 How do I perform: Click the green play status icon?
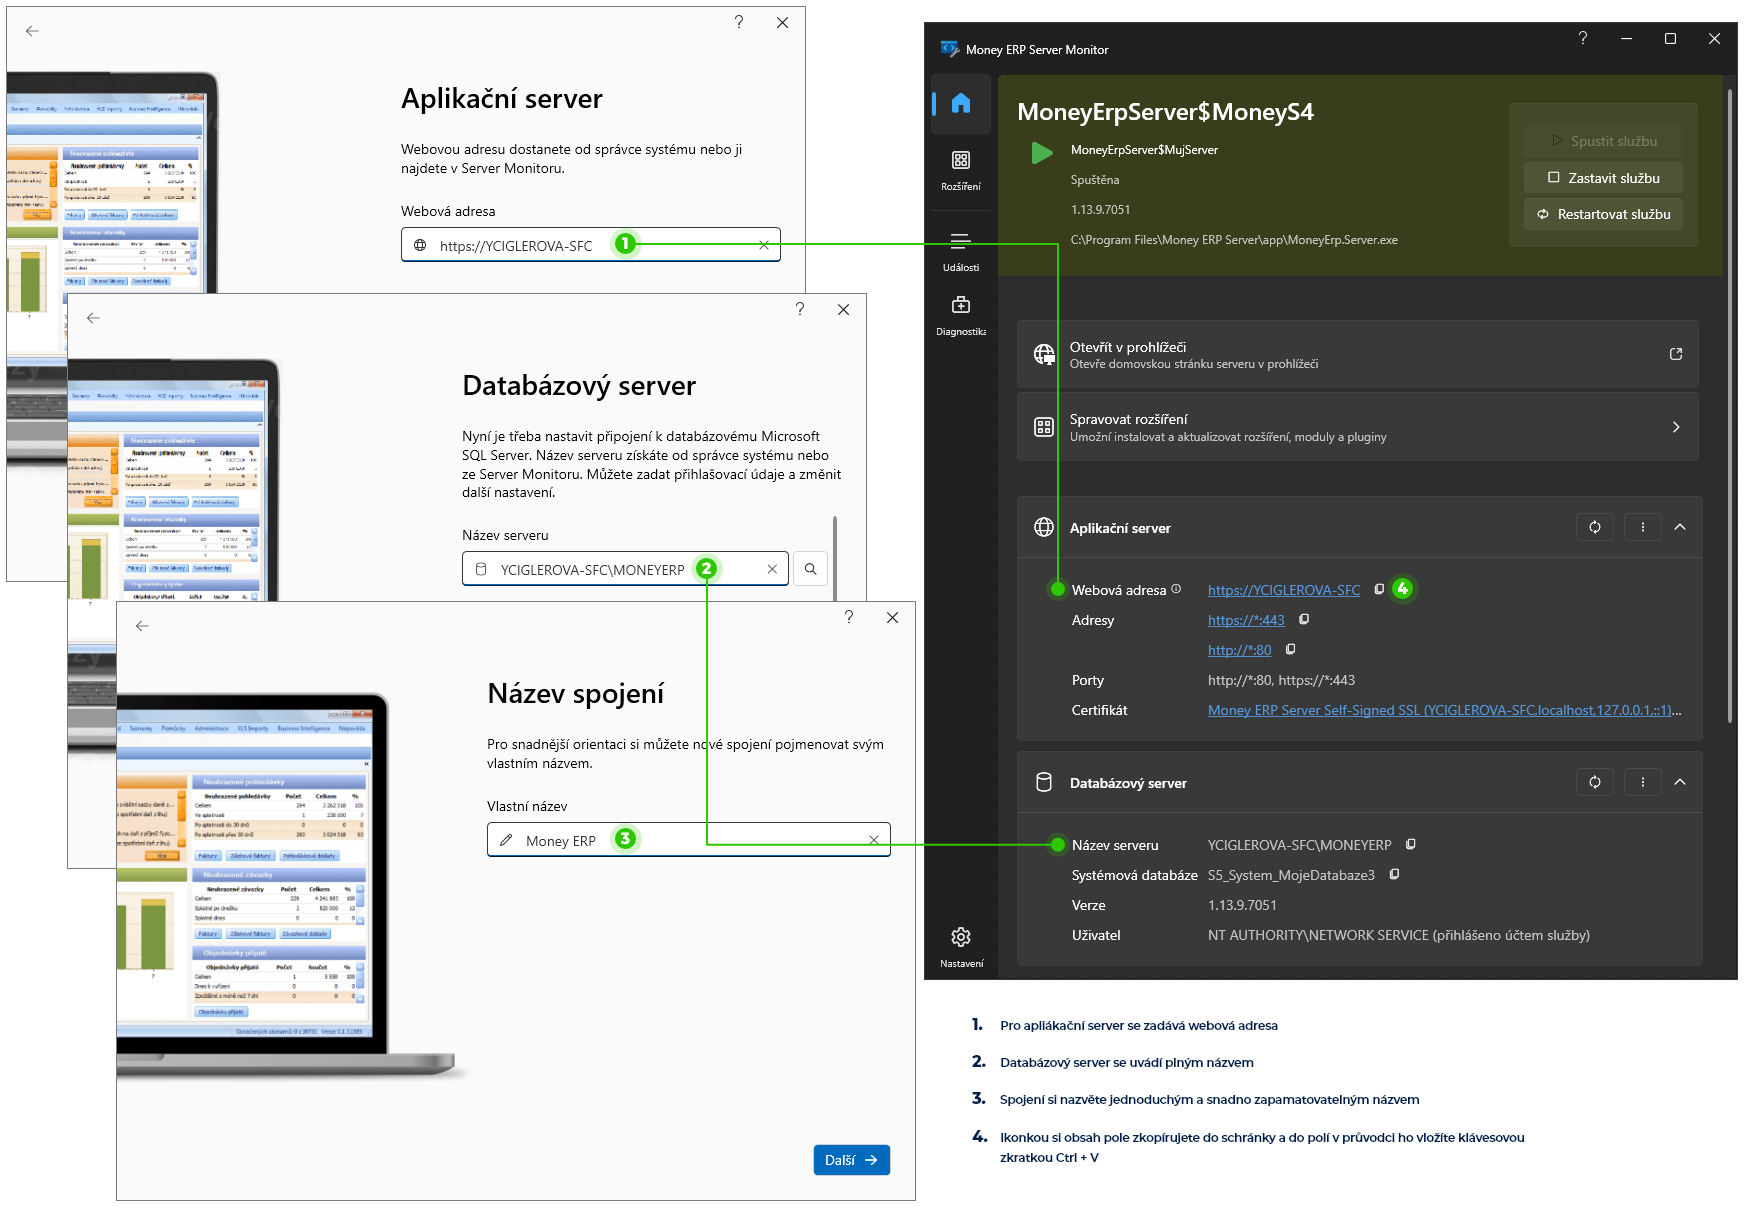click(x=1042, y=153)
